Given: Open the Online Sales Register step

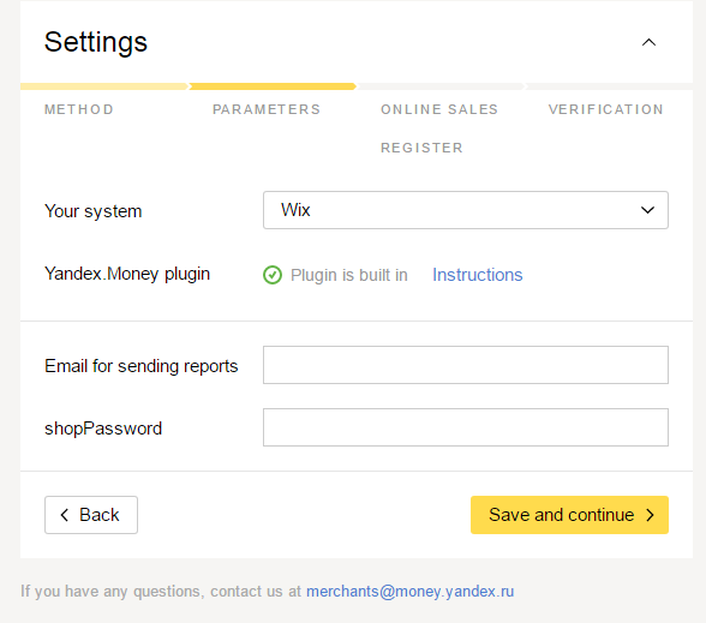Looking at the screenshot, I should click(x=439, y=128).
